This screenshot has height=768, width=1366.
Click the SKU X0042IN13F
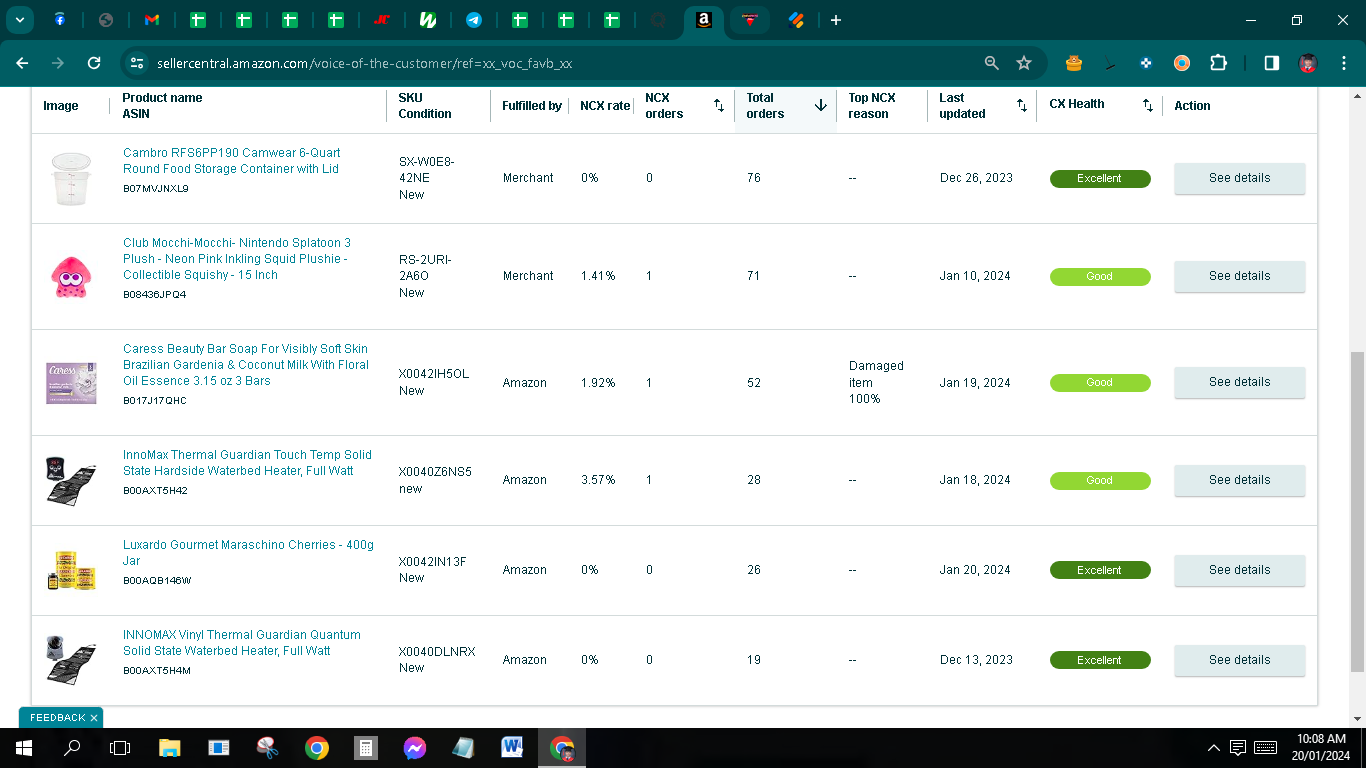coord(433,562)
